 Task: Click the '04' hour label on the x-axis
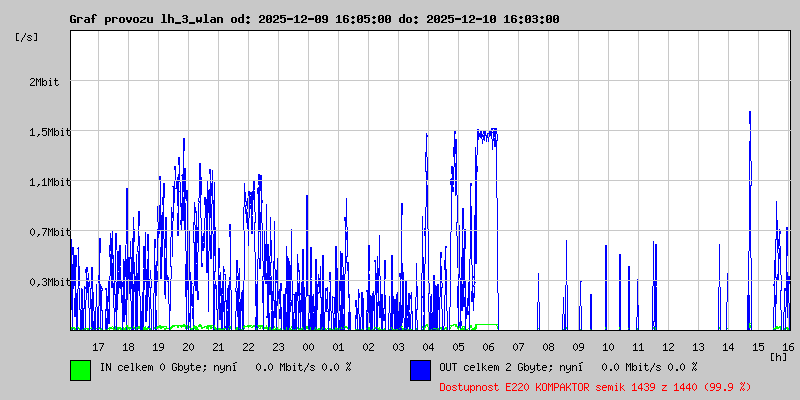coord(429,347)
